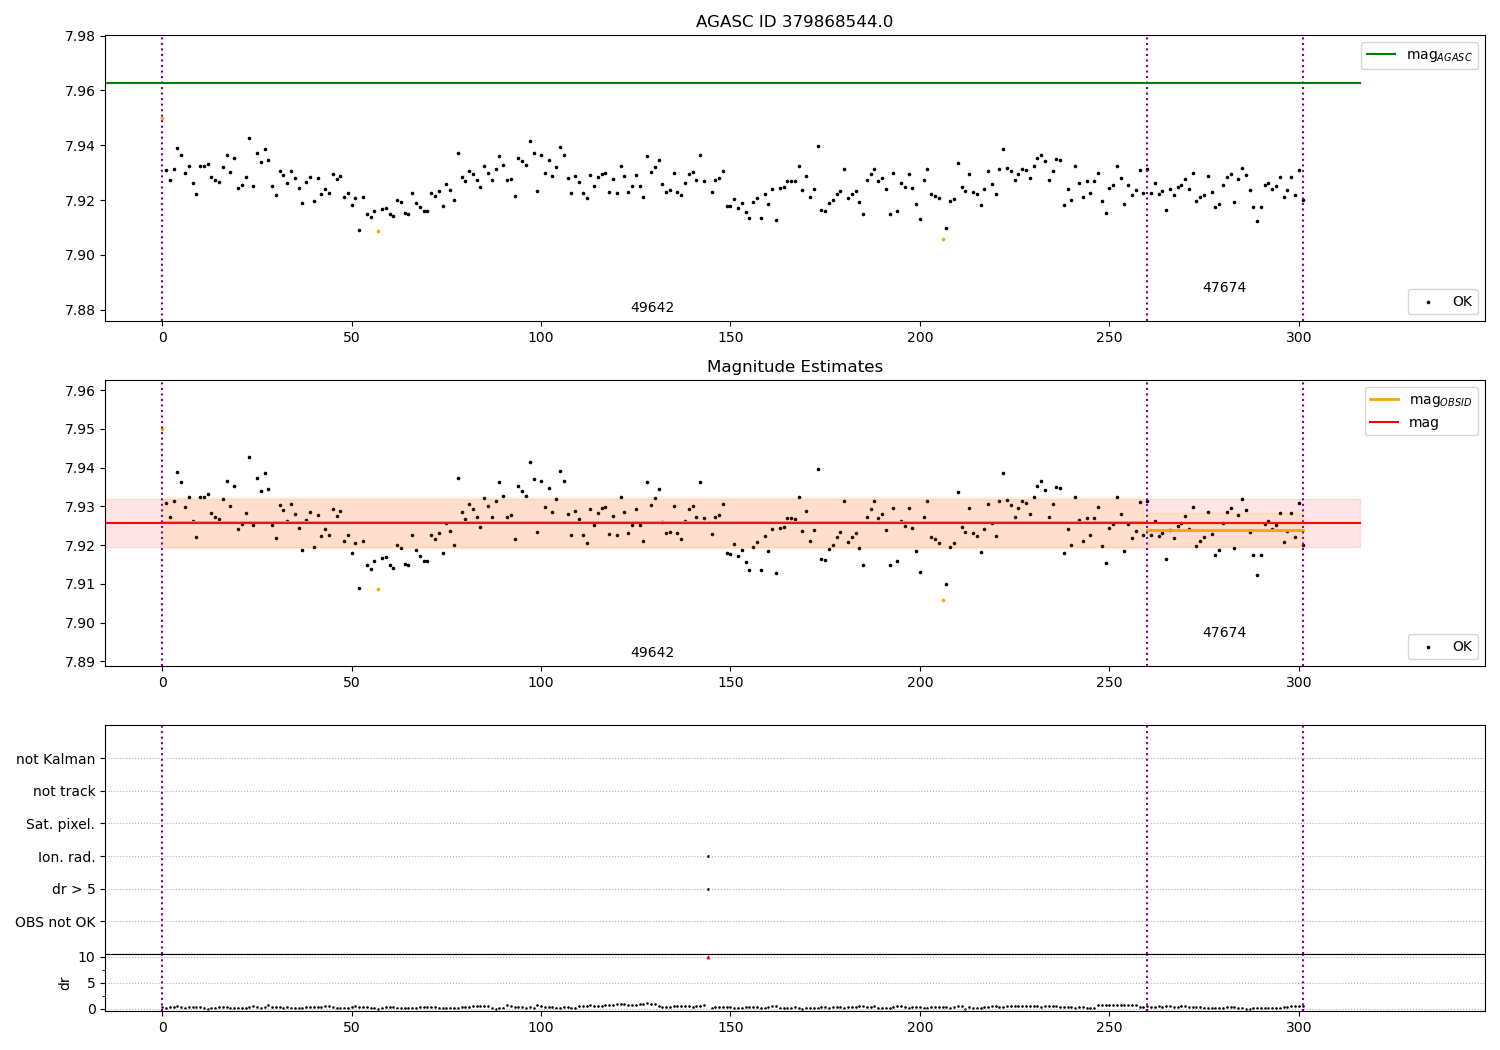Click the 7.89 tick on the middle plot

79,662
